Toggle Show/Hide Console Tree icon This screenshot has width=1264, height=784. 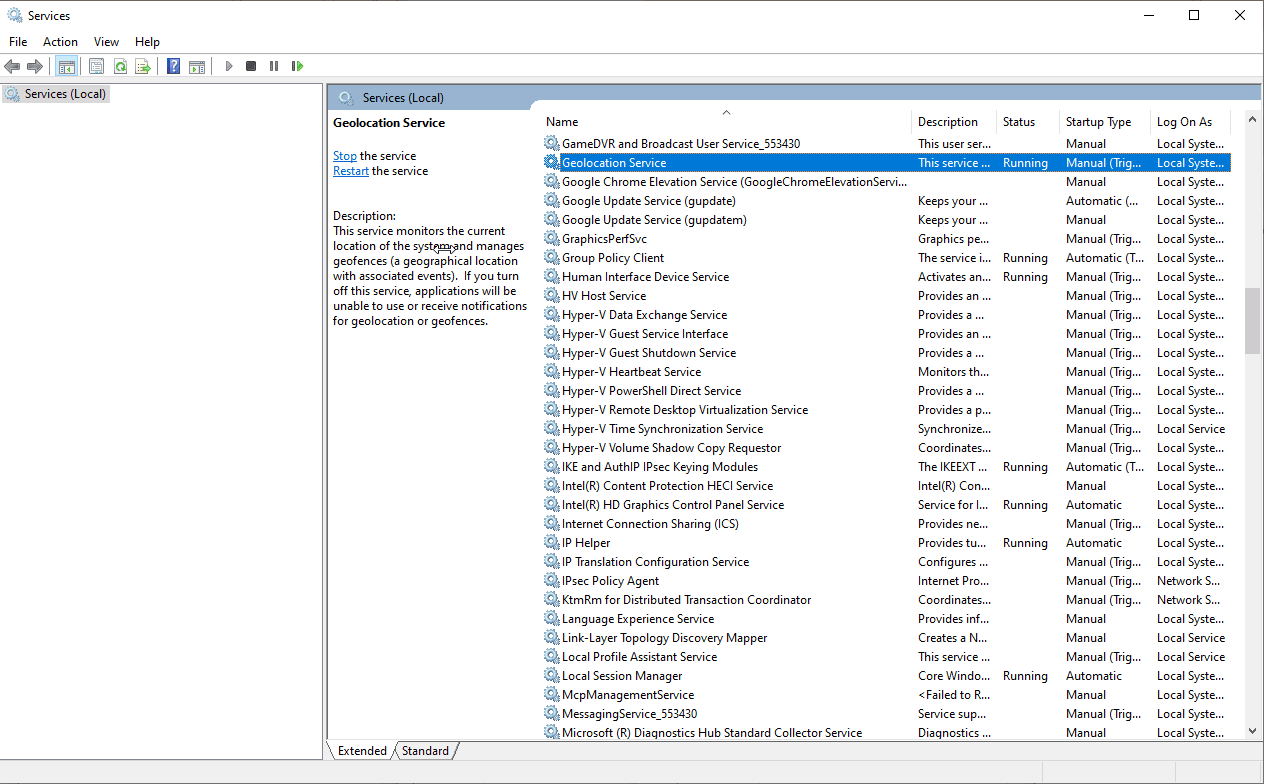(x=67, y=67)
